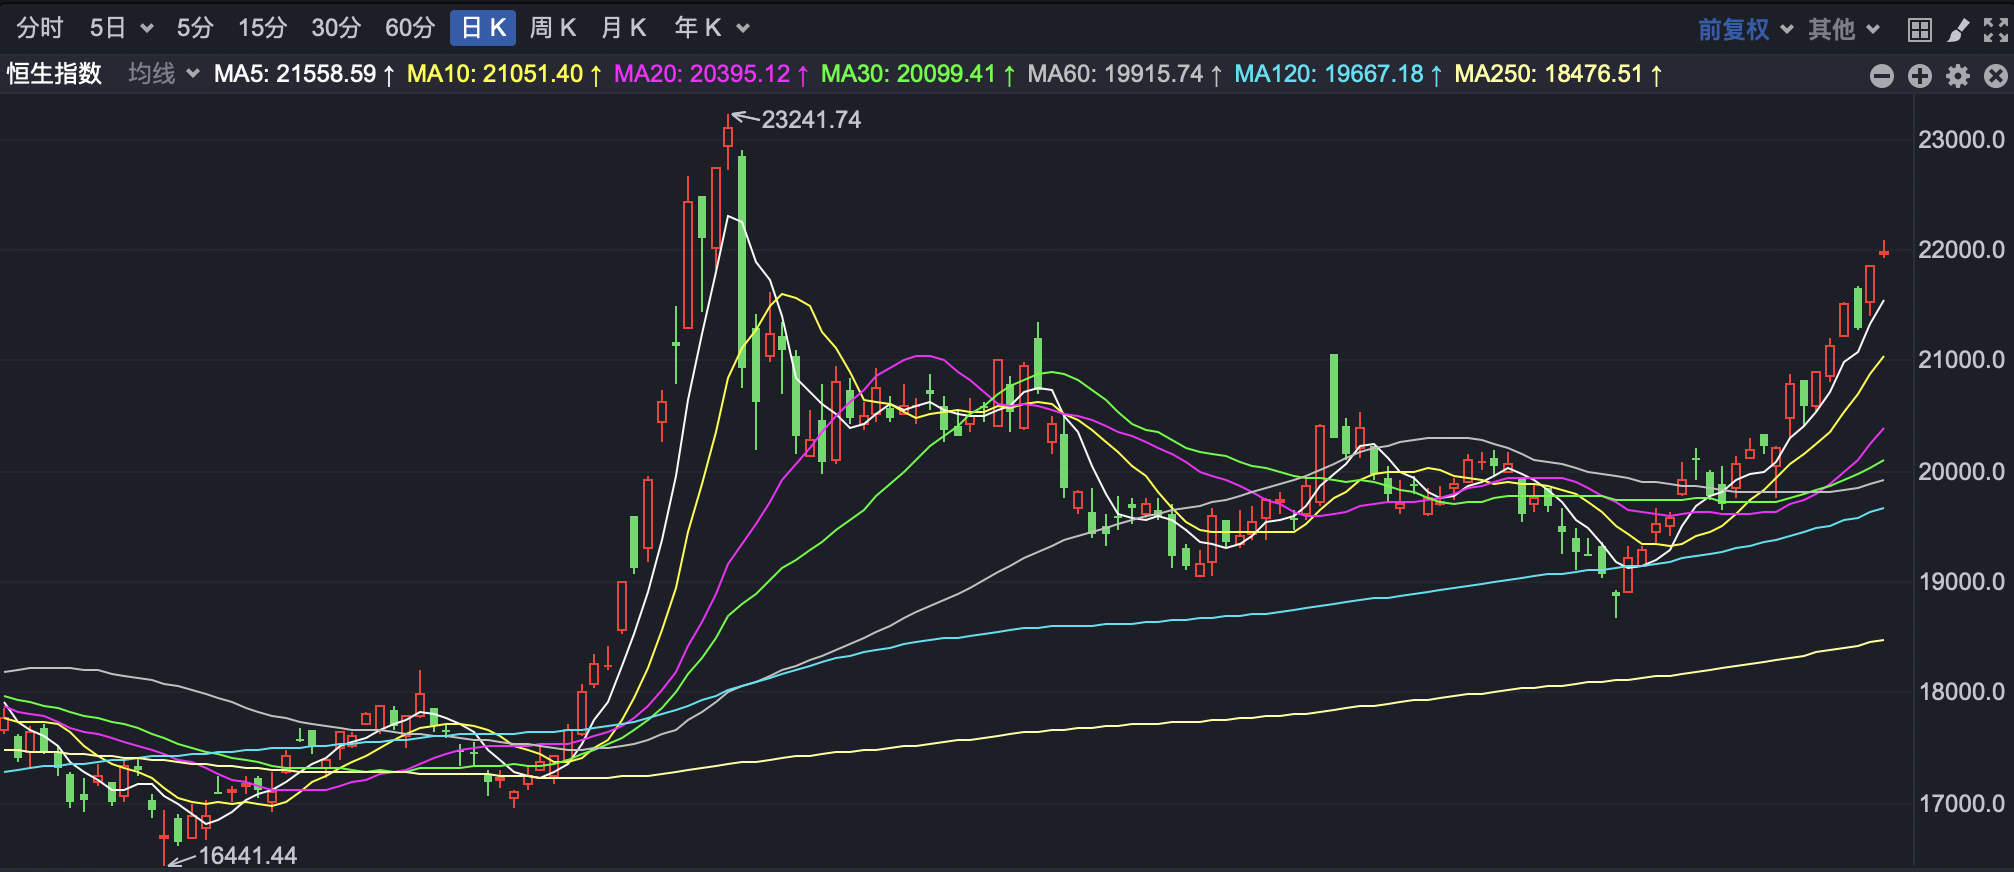
Task: Expand the 年K period dropdown
Action: (x=743, y=29)
